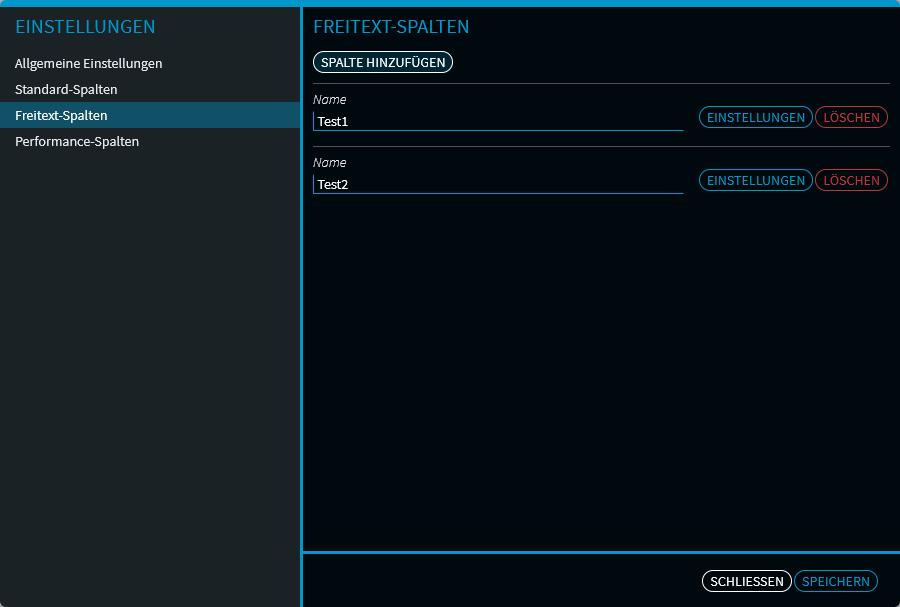Viewport: 900px width, 607px height.
Task: Save changes using the SPEICHERN button
Action: pos(835,581)
